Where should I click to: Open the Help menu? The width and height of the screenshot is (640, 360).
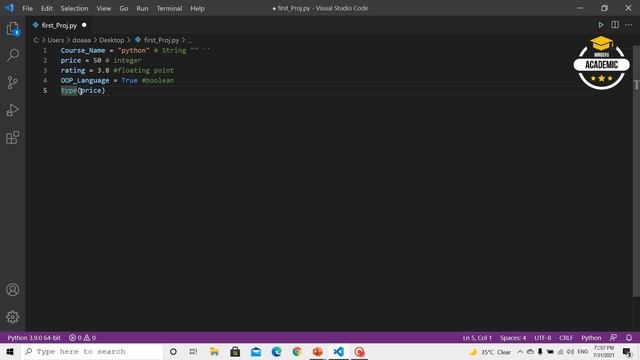(x=198, y=8)
